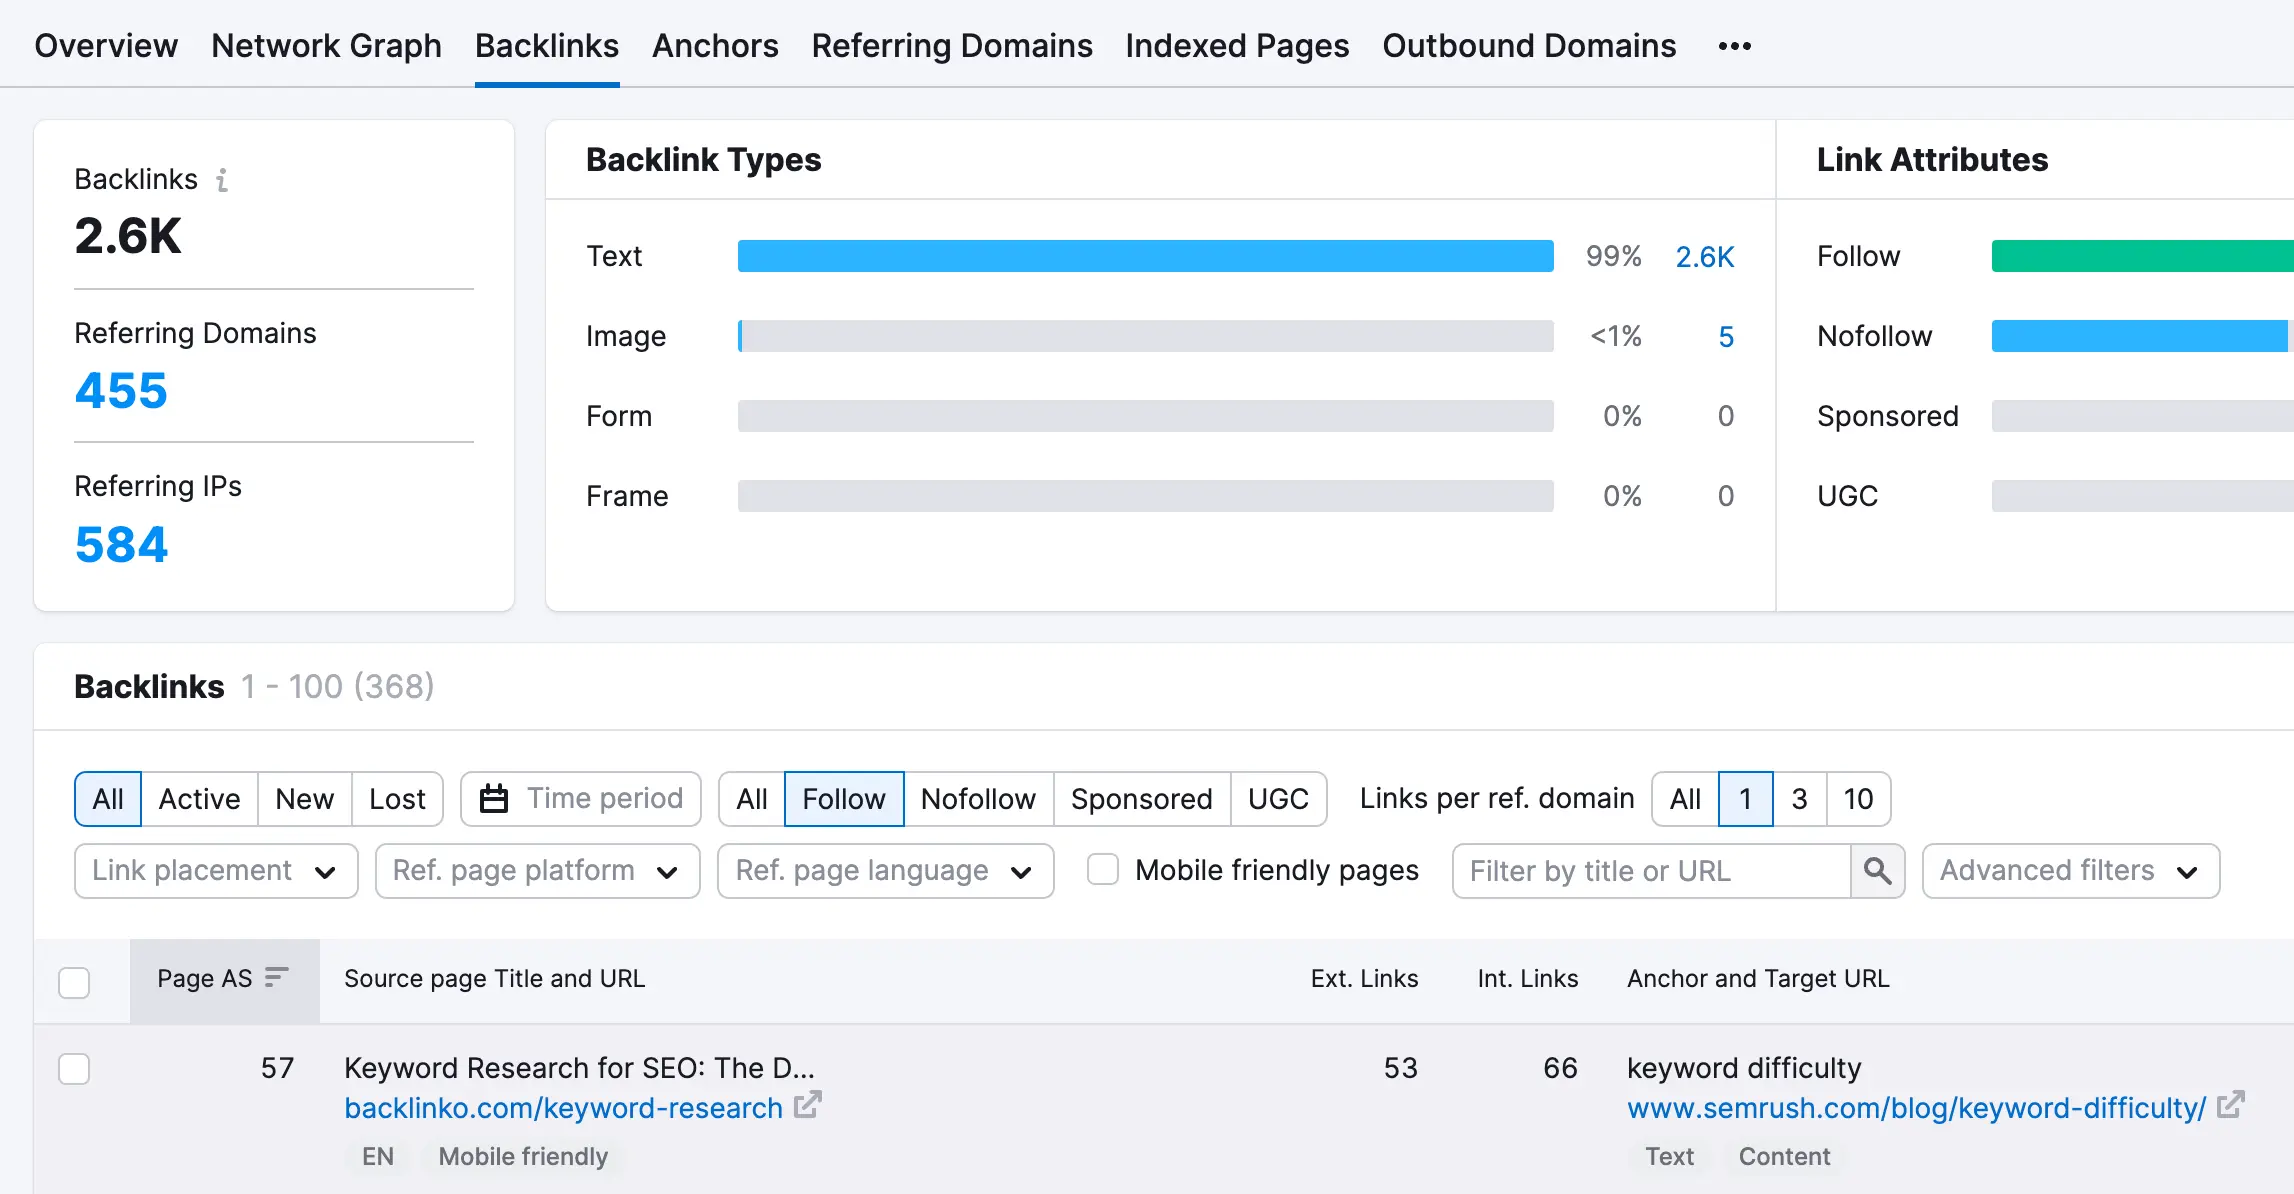The height and width of the screenshot is (1194, 2294).
Task: Click the calendar icon in Time period
Action: (494, 799)
